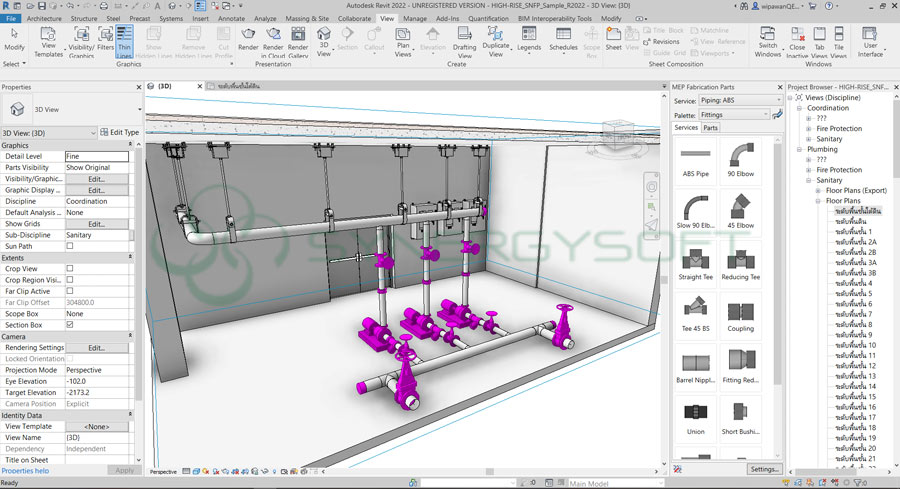900x489 pixels.
Task: Choose the Reducing Tee fitting
Action: [740, 263]
